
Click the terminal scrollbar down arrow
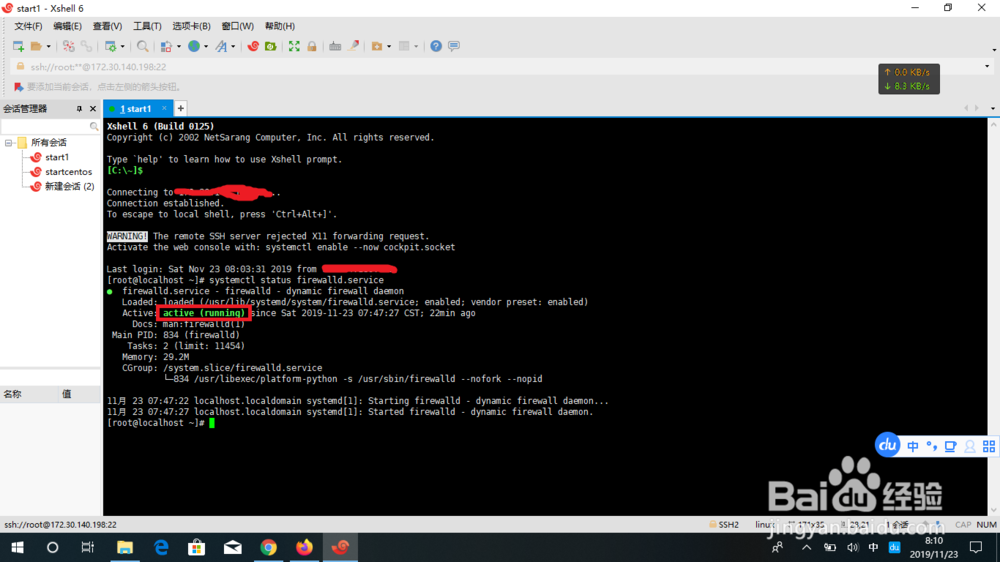(993, 510)
